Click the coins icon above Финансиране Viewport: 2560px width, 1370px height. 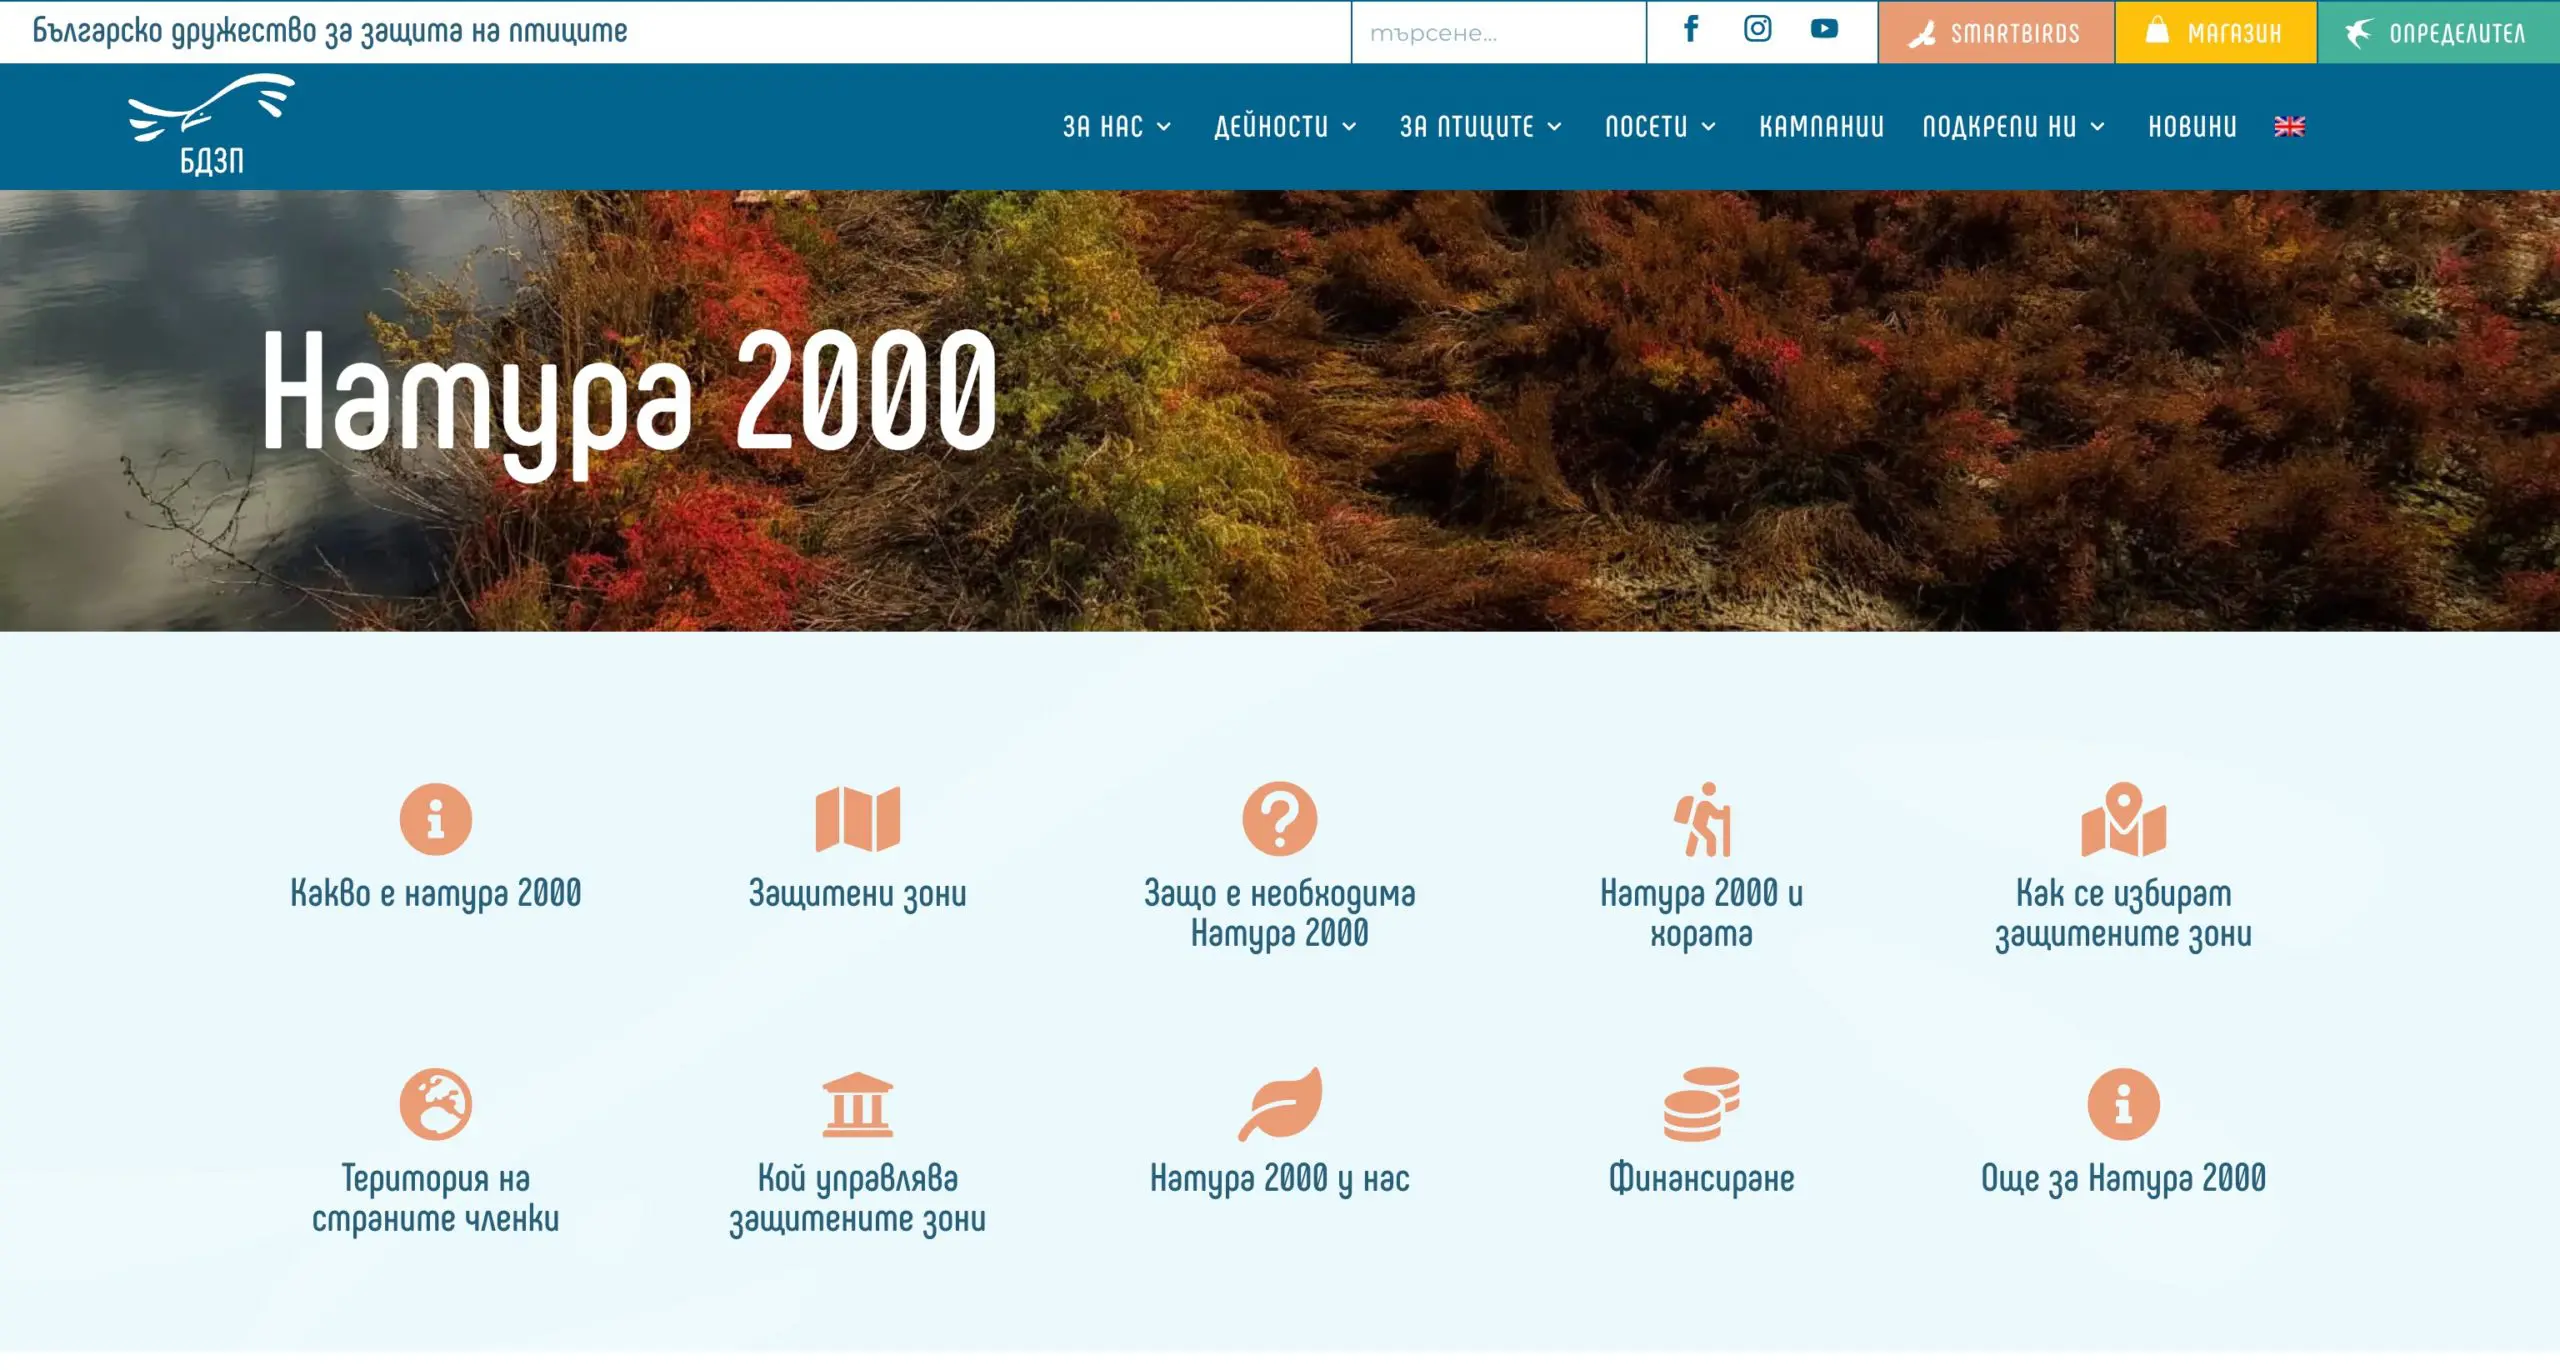(1701, 1104)
